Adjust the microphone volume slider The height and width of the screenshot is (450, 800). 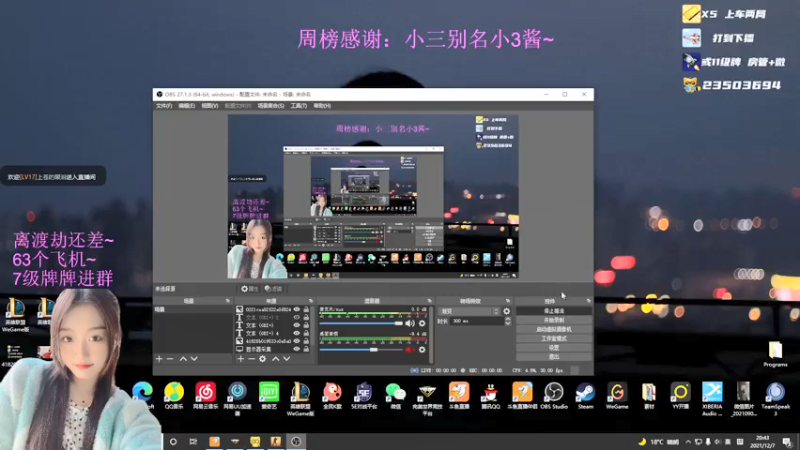click(361, 323)
